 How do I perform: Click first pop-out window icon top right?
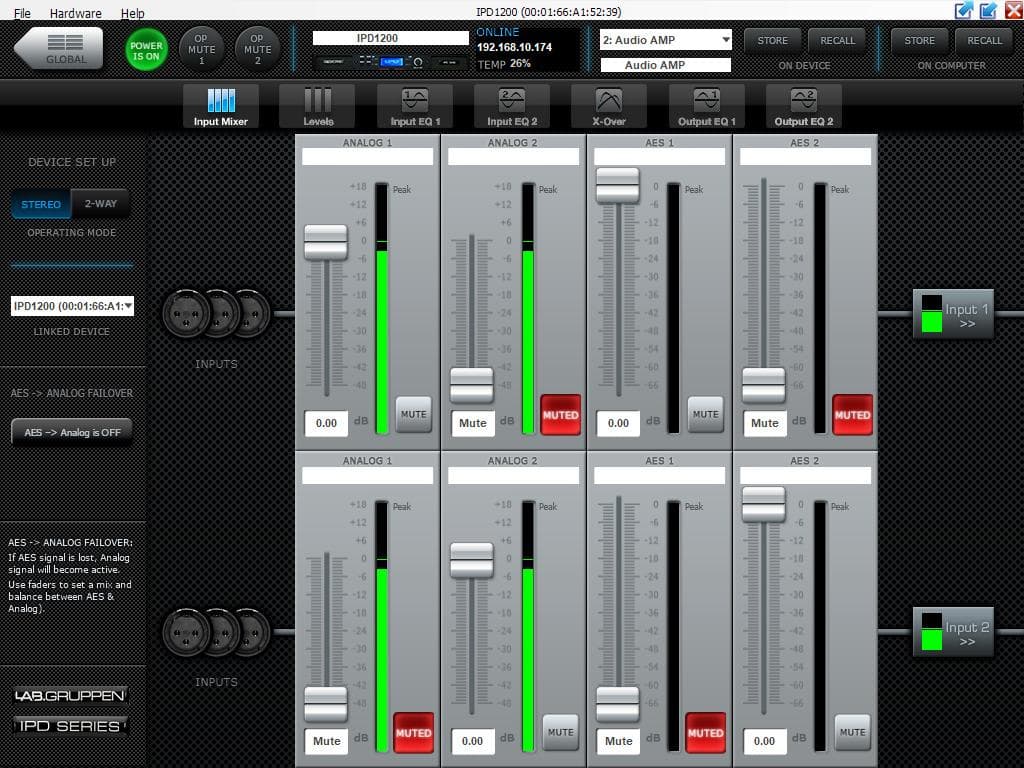click(964, 10)
